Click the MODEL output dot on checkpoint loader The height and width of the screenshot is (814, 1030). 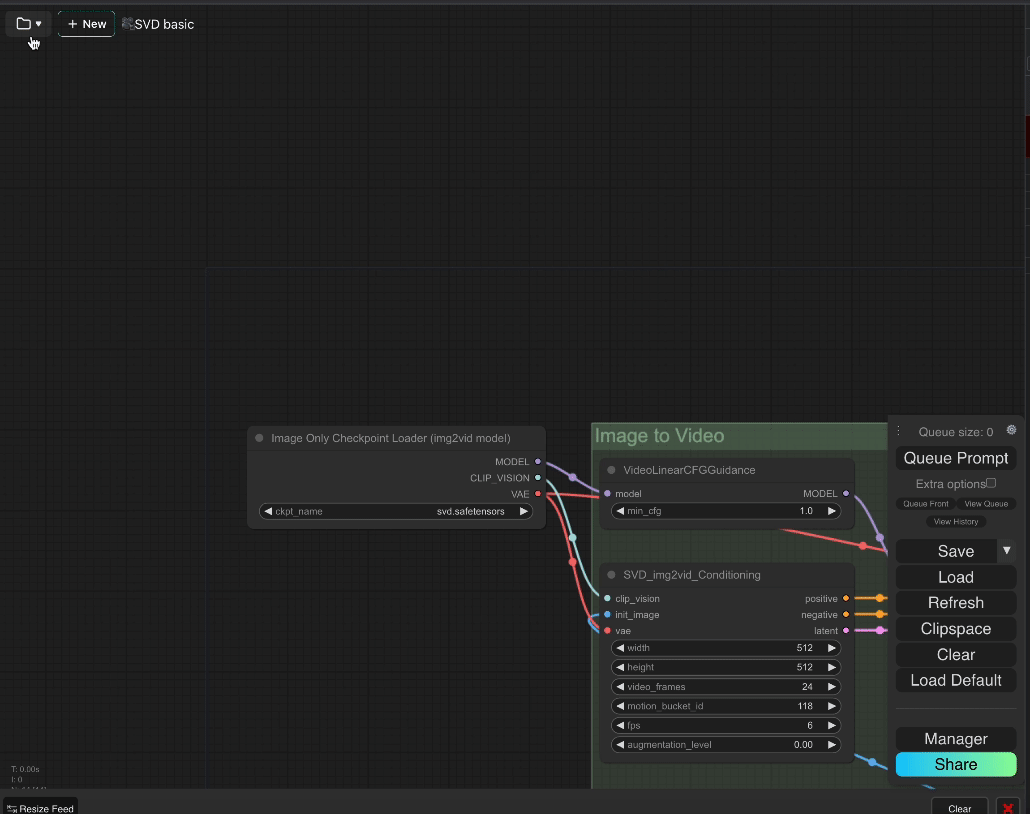pyautogui.click(x=538, y=462)
